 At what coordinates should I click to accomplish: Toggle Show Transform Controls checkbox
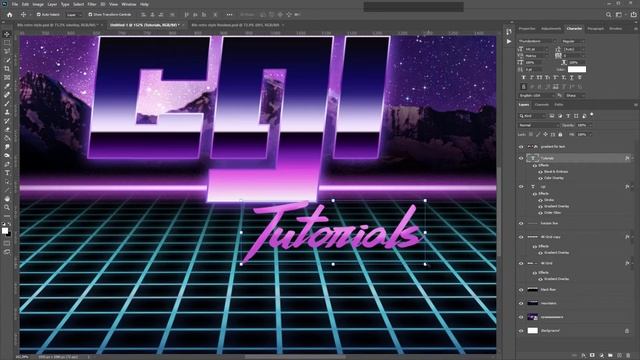[90, 15]
